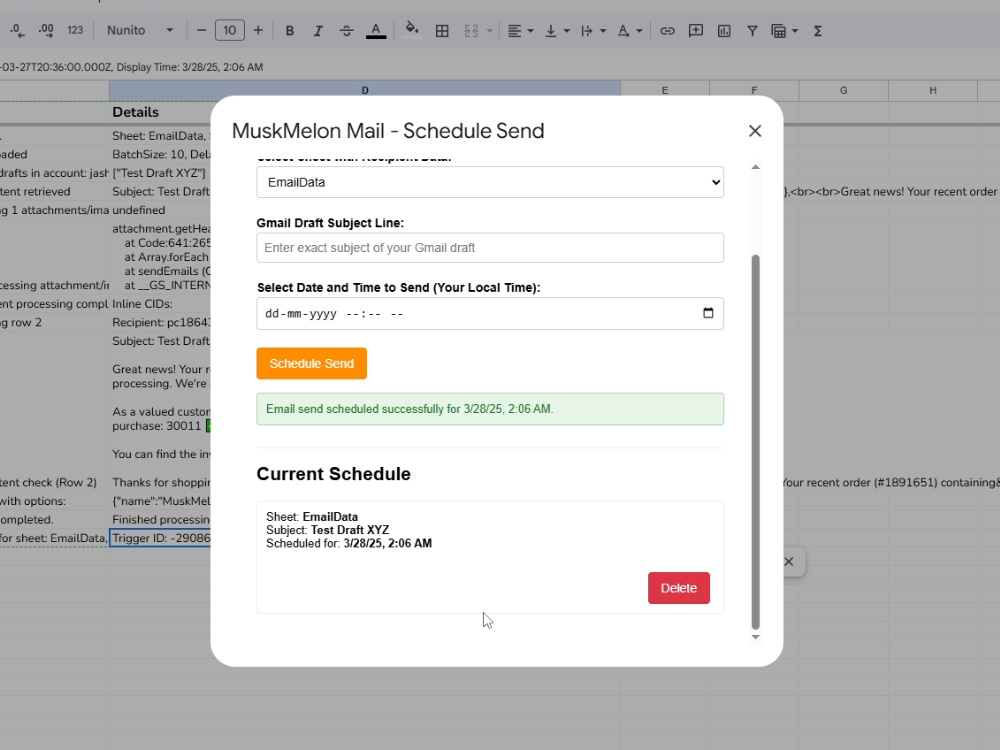The width and height of the screenshot is (1000, 750).
Task: Select the column E header
Action: tap(665, 91)
